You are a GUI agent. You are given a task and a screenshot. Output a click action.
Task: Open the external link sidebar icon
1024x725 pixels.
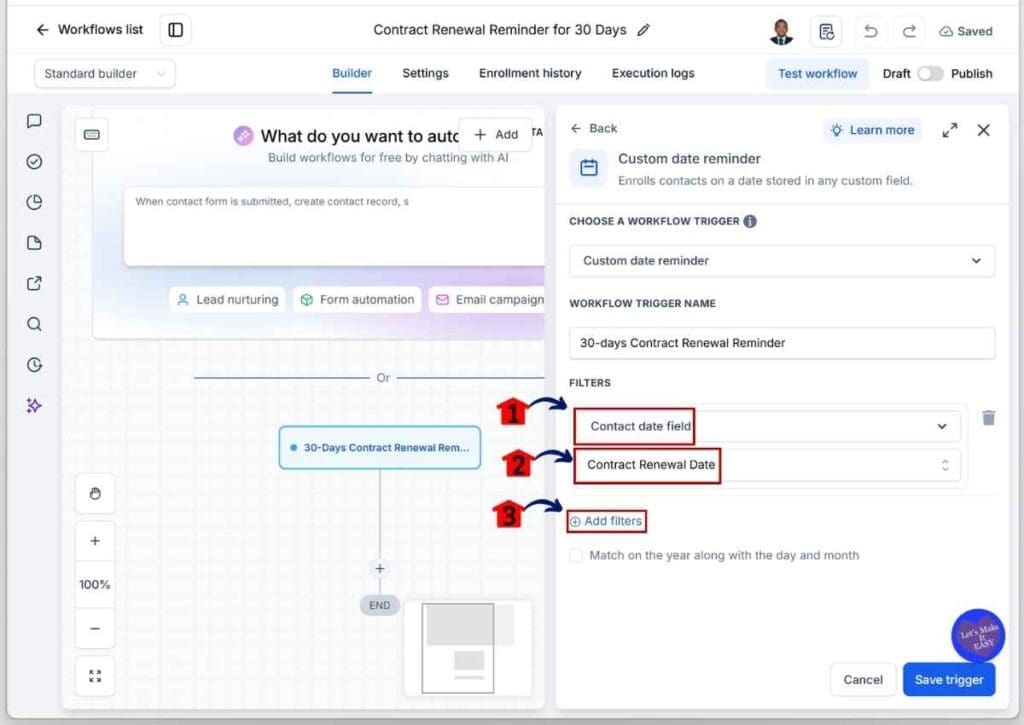pyautogui.click(x=35, y=283)
